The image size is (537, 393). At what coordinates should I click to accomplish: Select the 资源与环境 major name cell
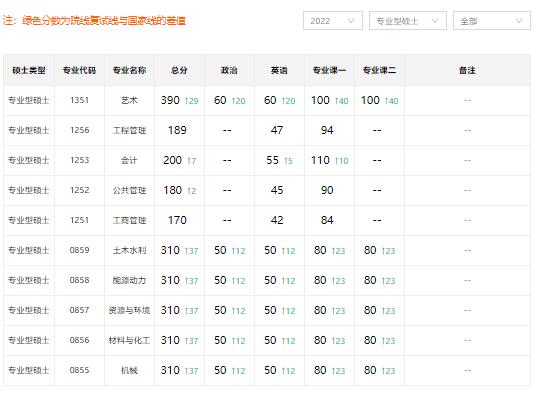point(129,310)
